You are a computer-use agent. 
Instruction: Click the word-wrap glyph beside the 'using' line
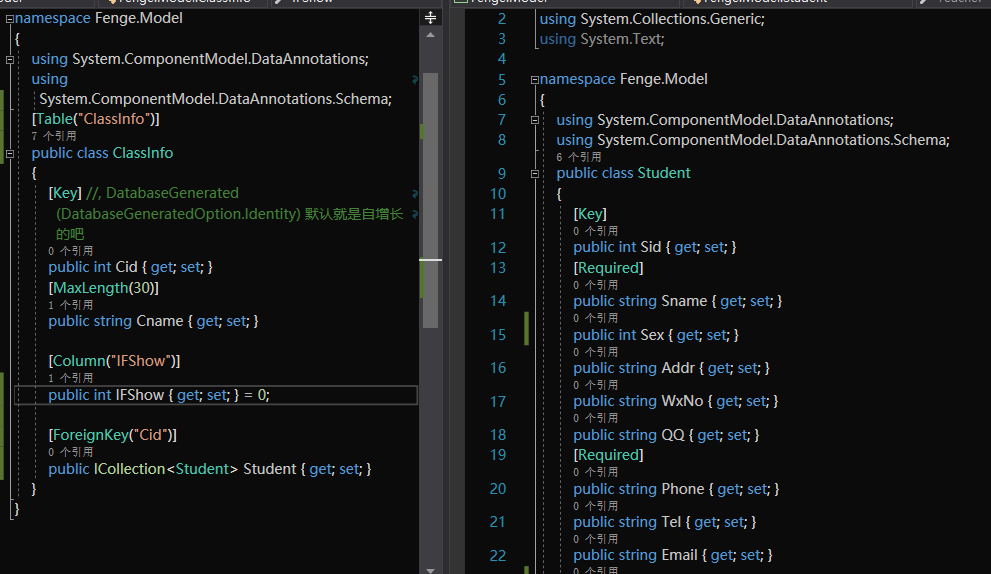tap(414, 79)
